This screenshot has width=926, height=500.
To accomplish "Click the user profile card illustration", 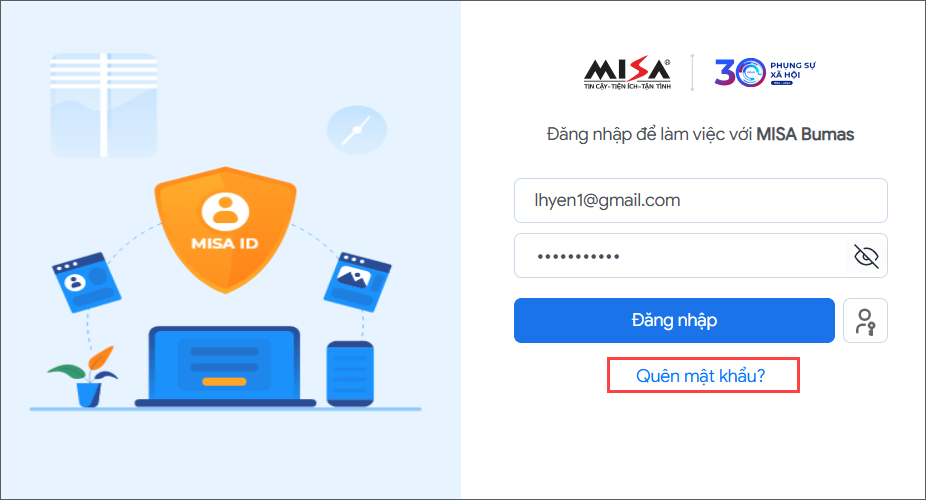I will tap(86, 283).
